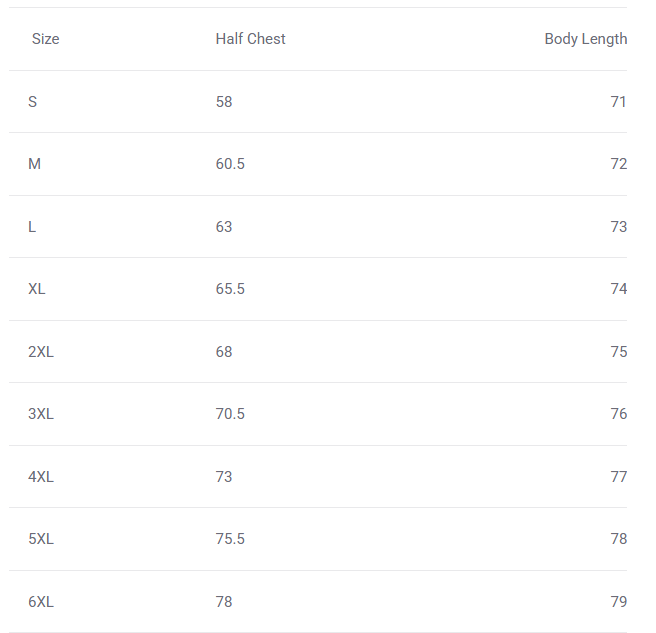Select the M size row label

tap(35, 164)
